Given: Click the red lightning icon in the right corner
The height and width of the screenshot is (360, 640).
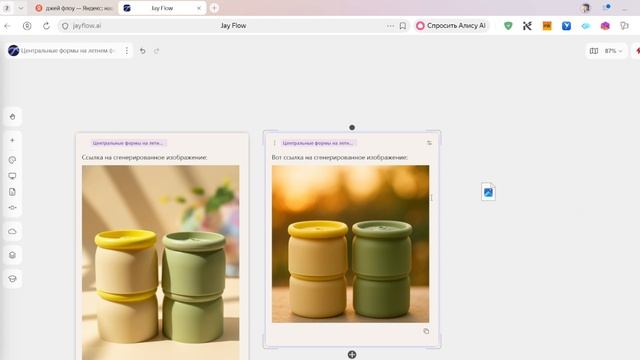Looking at the screenshot, I should coord(637,51).
